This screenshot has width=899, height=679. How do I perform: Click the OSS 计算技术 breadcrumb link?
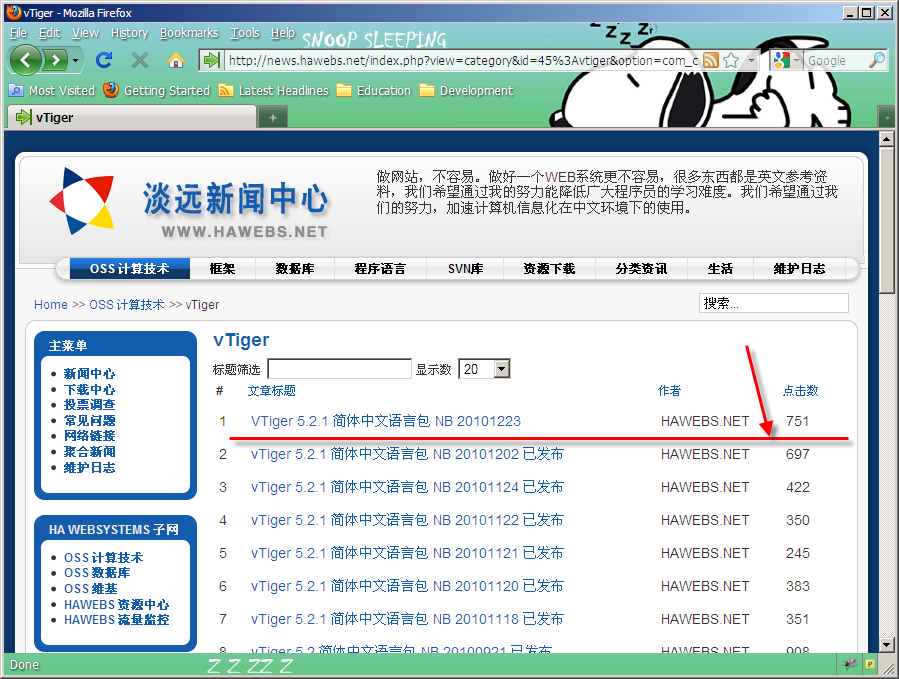click(x=127, y=305)
